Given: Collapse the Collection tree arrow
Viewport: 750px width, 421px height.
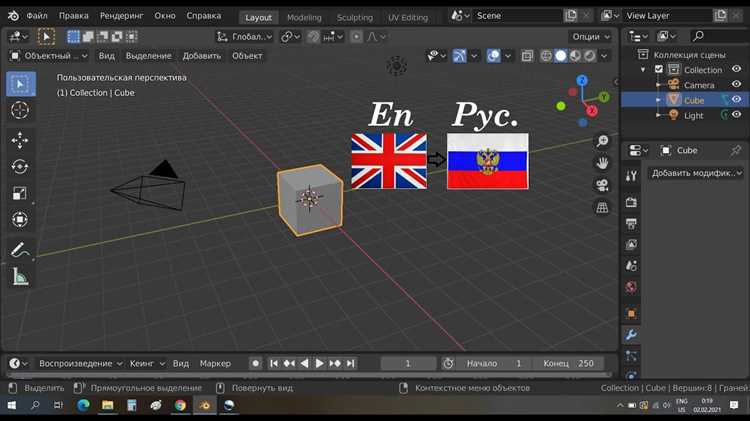Looking at the screenshot, I should (x=643, y=70).
